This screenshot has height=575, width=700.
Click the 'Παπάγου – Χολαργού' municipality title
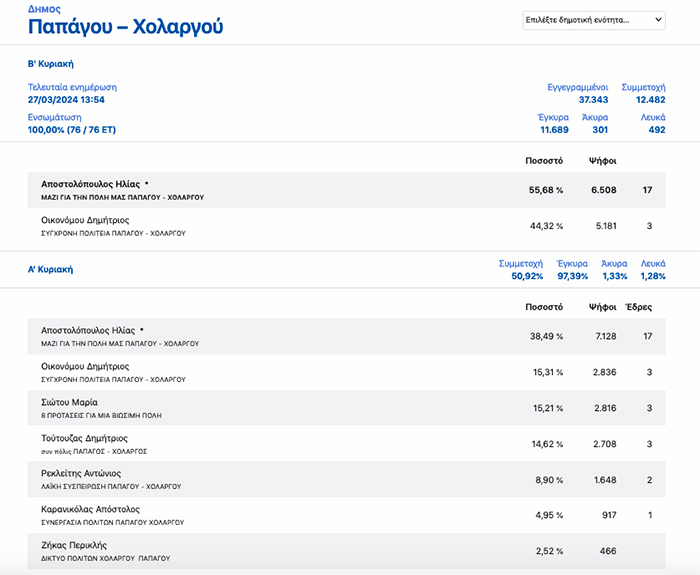click(x=125, y=27)
